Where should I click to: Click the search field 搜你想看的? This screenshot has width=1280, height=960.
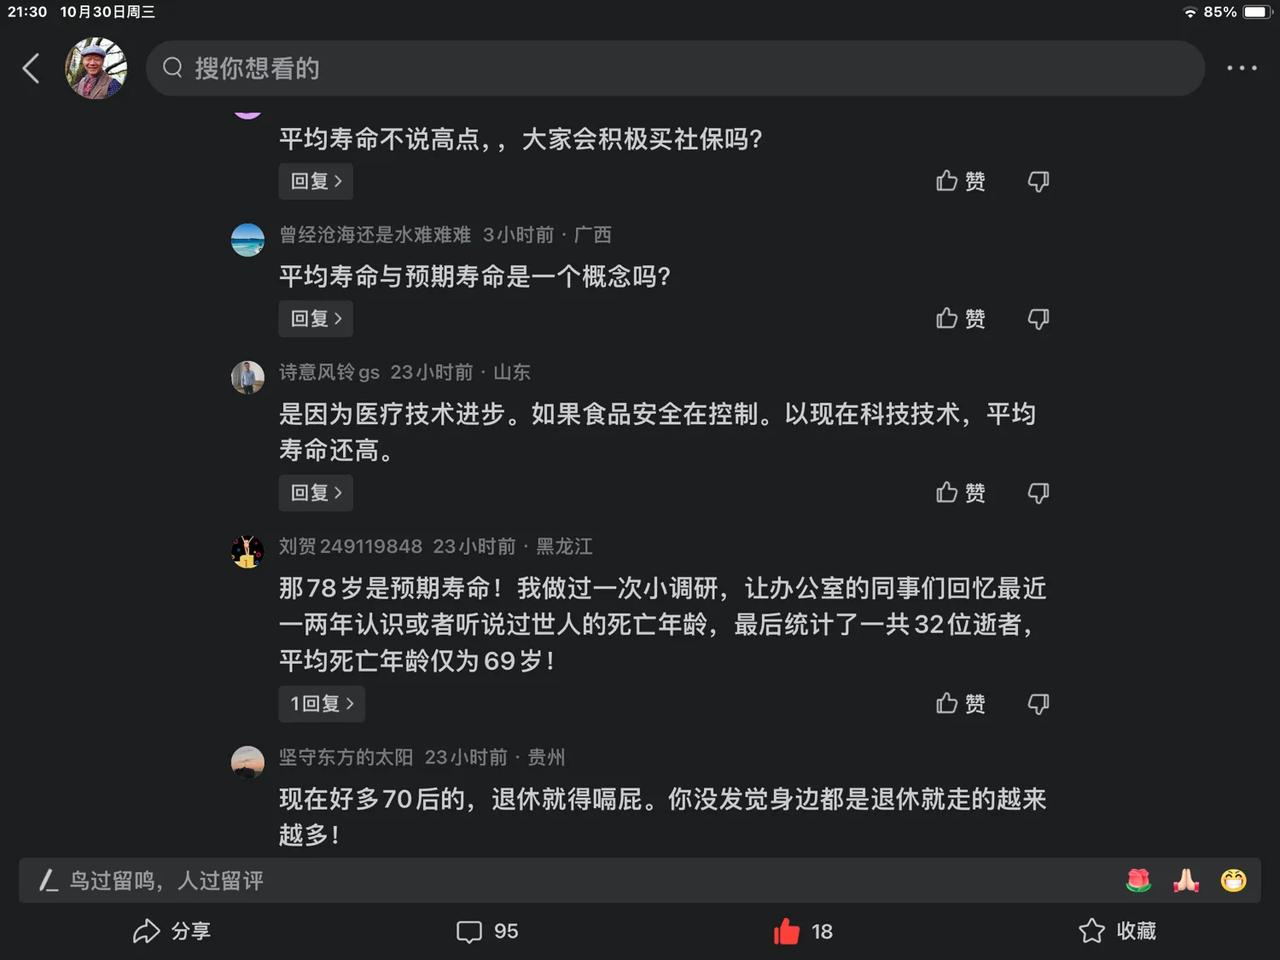tap(675, 68)
